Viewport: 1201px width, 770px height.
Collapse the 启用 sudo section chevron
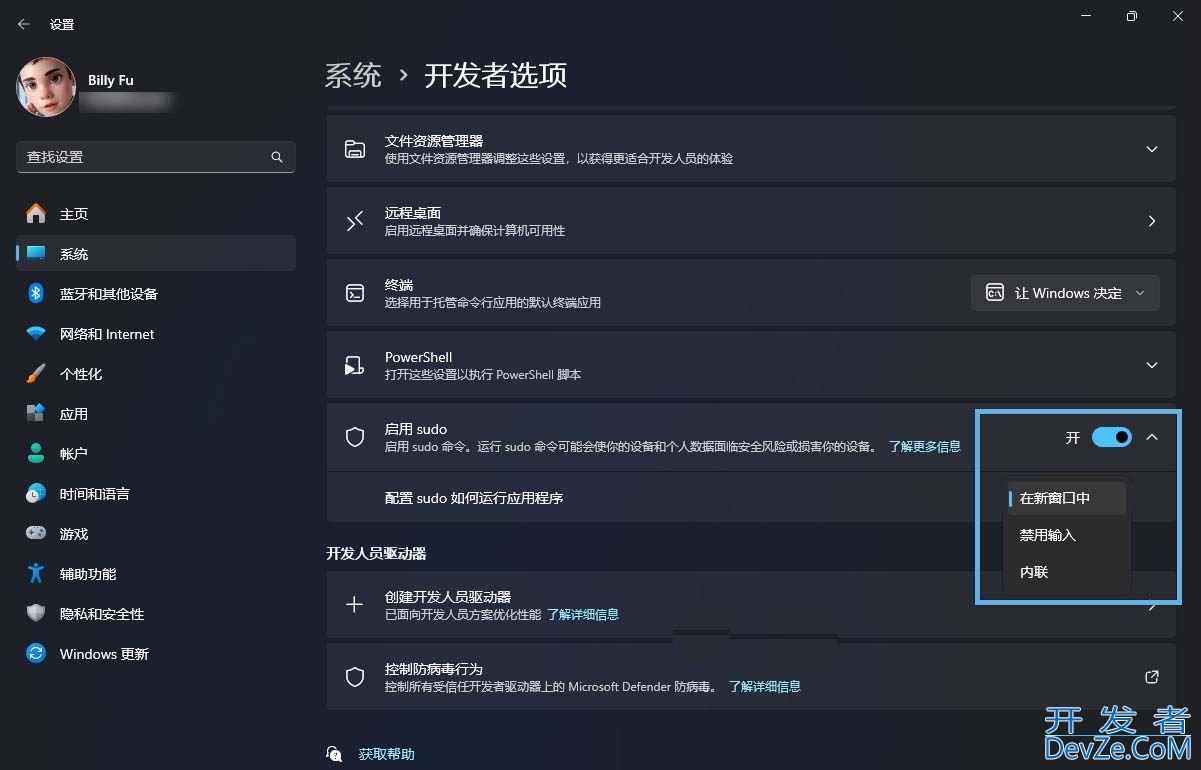(1152, 437)
